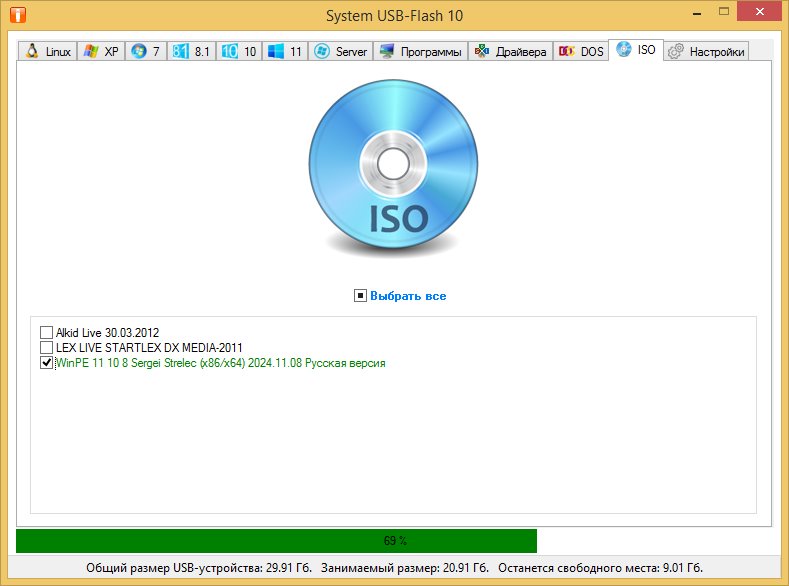
Task: Click the Windows 7 orb icon
Action: (x=138, y=52)
